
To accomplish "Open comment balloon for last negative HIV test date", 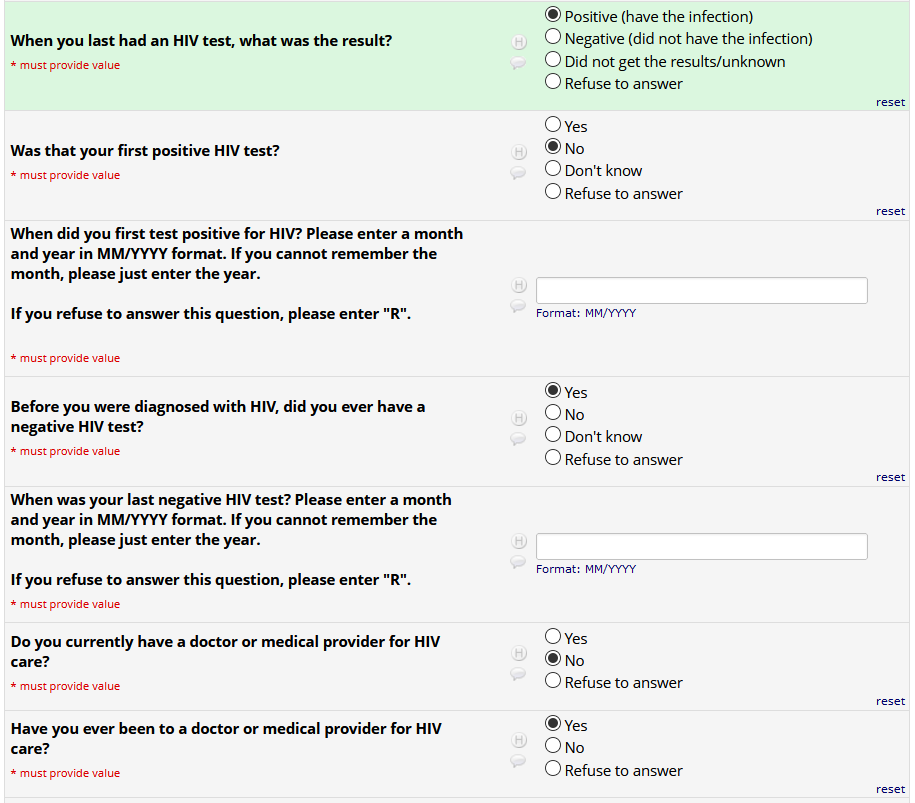I will (518, 562).
